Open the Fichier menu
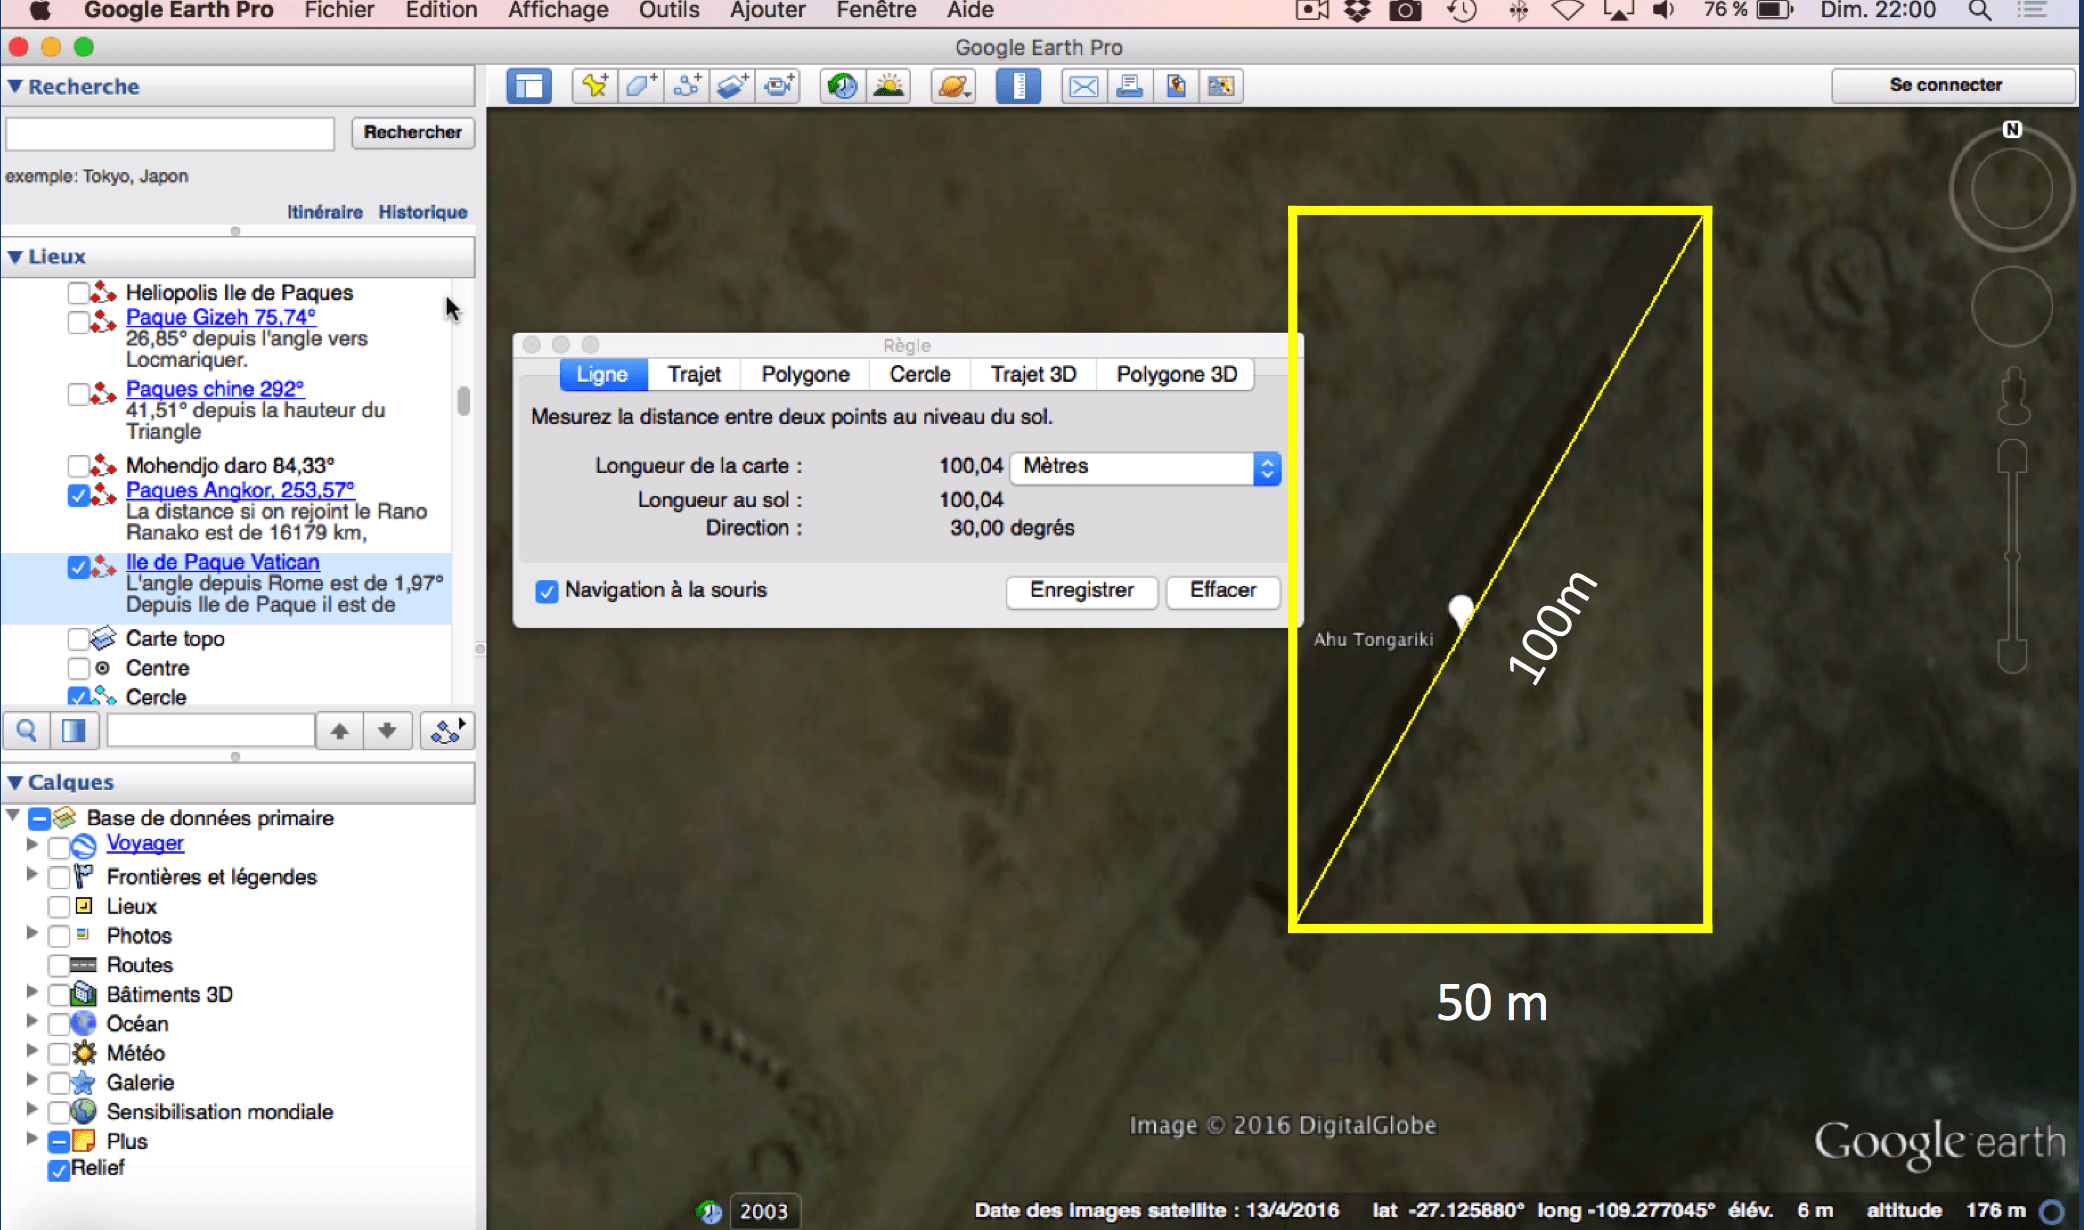 click(x=339, y=11)
